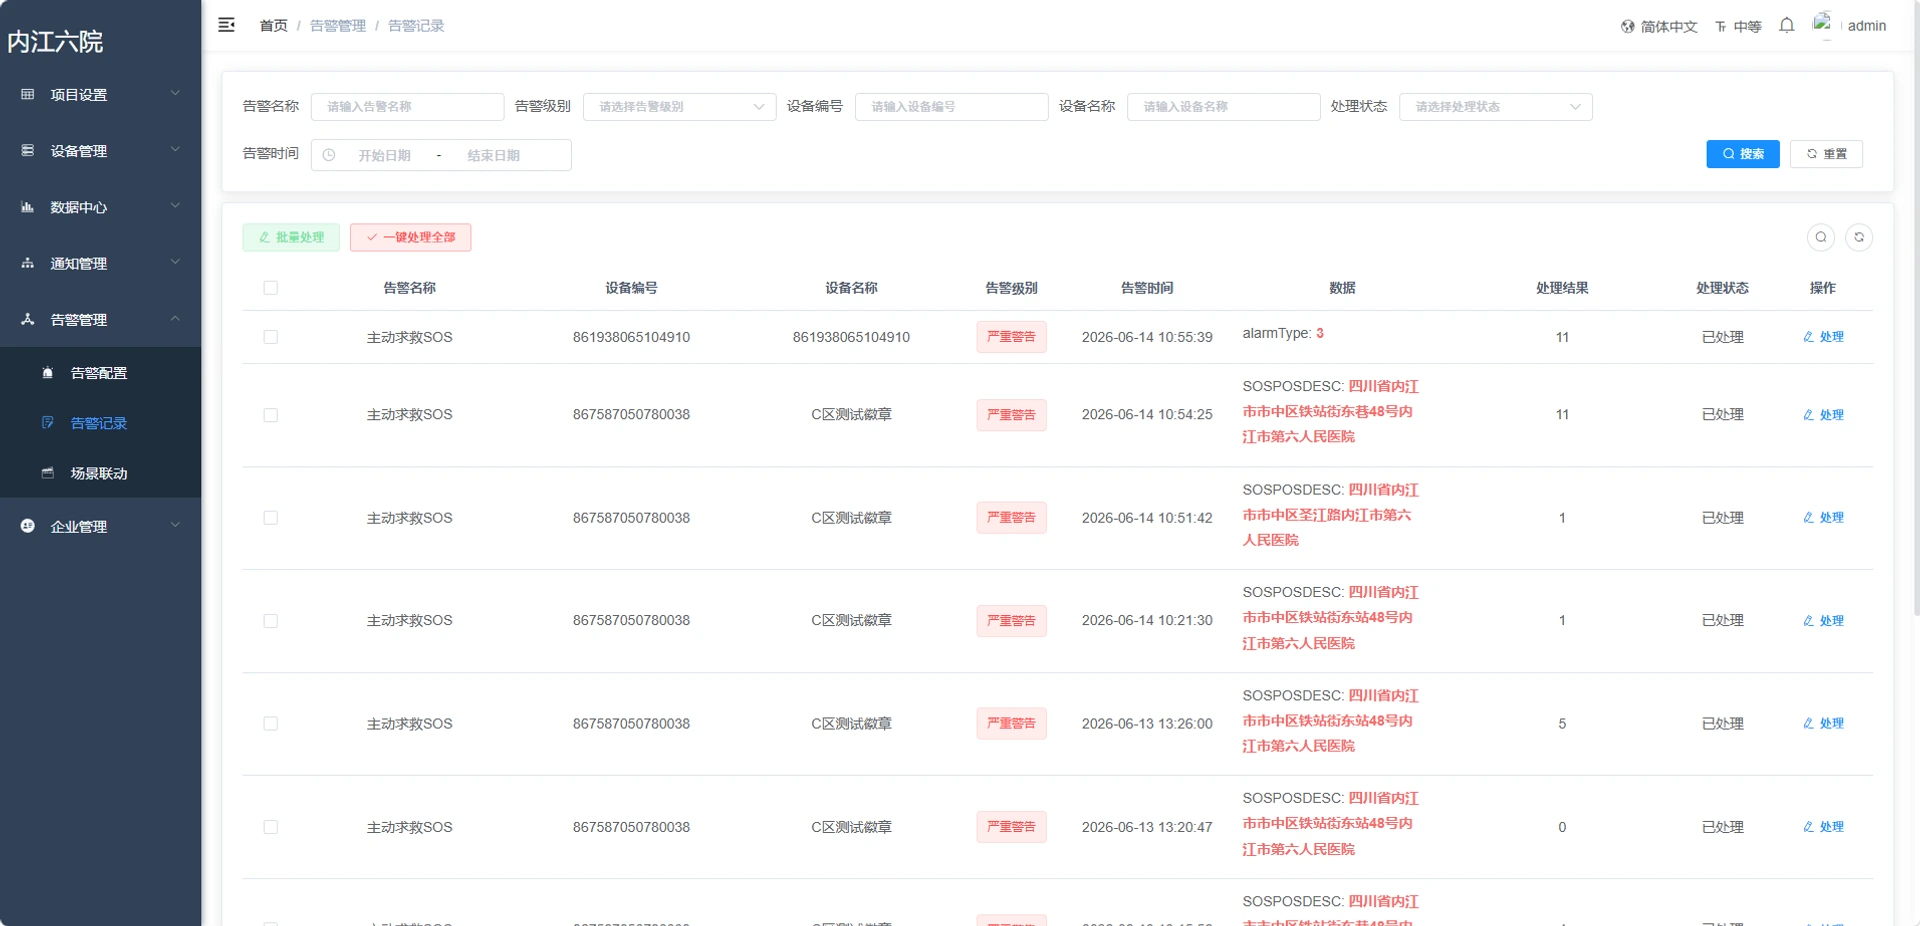Expand the 数据中心 chevron

tap(175, 206)
